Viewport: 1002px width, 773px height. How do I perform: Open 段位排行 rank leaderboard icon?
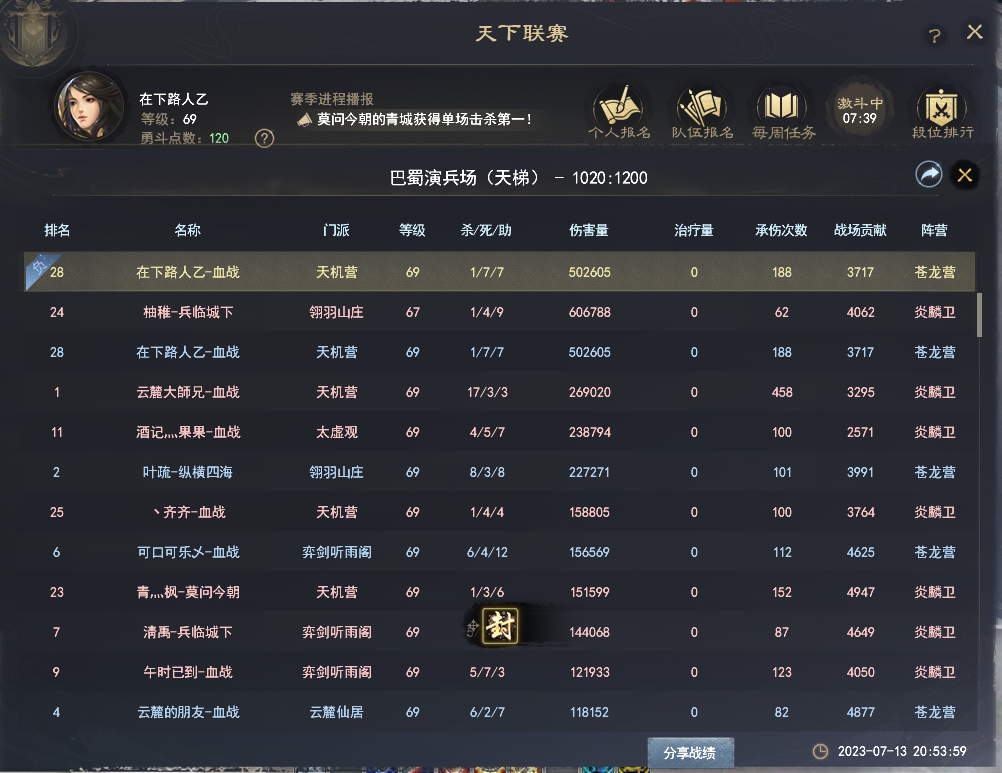point(942,109)
